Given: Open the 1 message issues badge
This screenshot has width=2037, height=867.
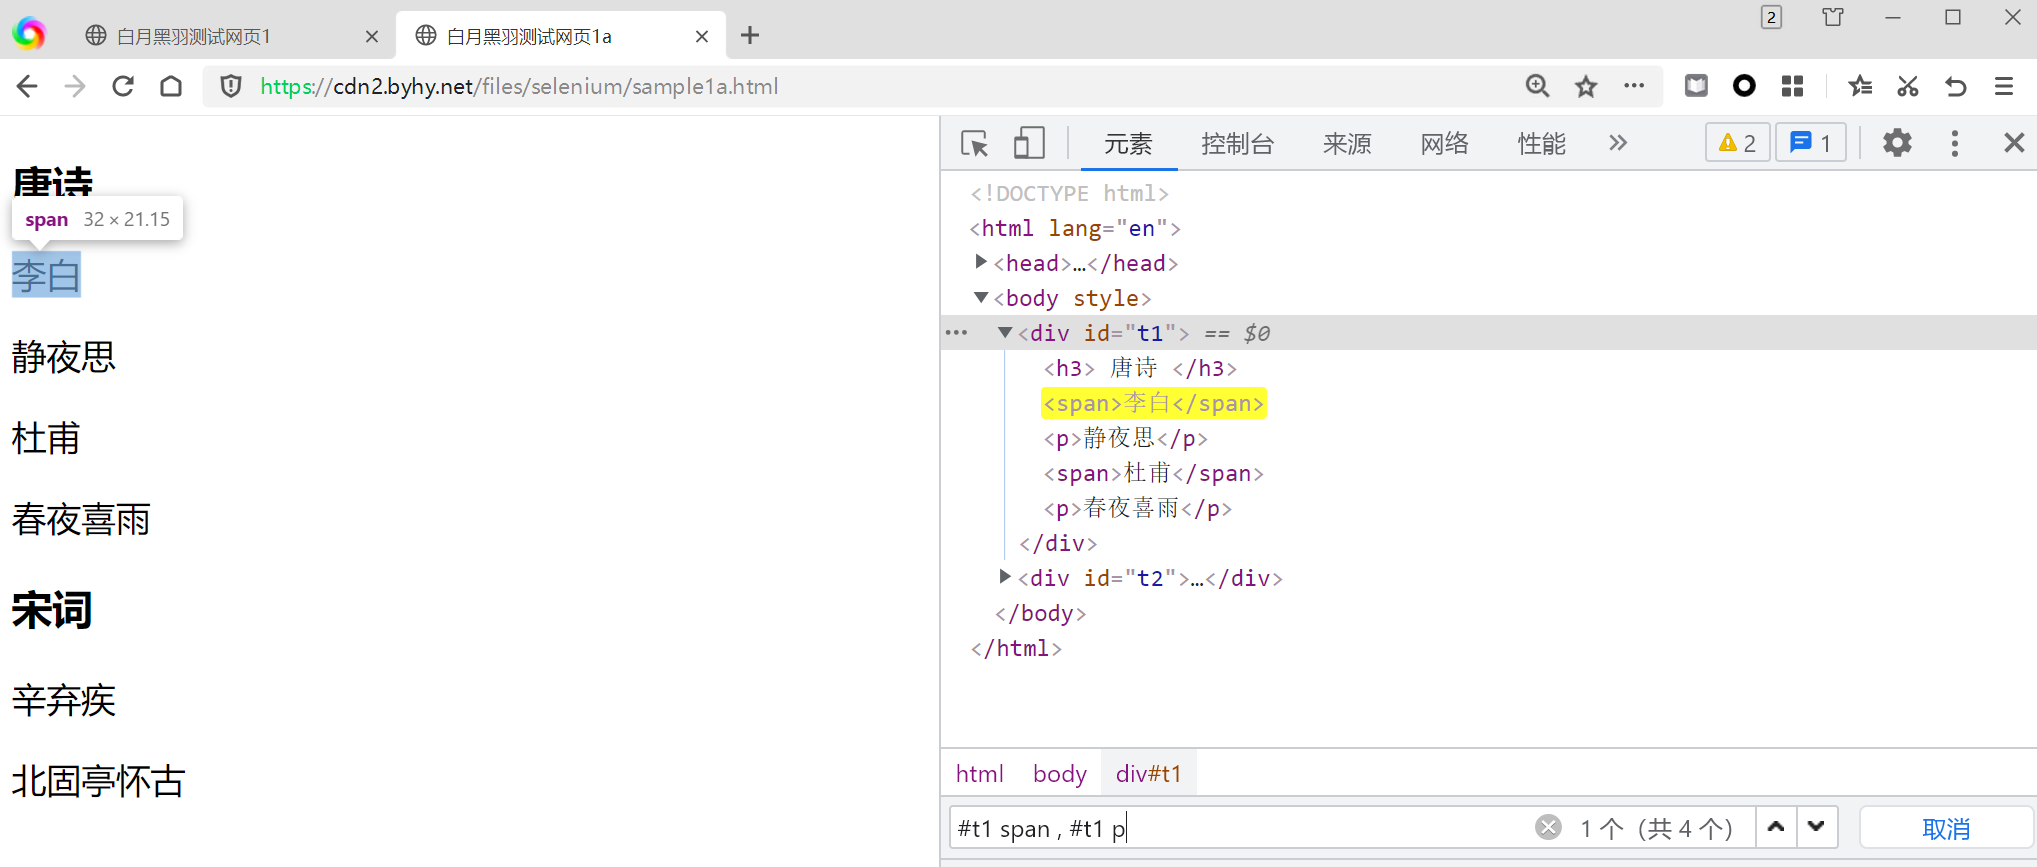Looking at the screenshot, I should (x=1811, y=143).
